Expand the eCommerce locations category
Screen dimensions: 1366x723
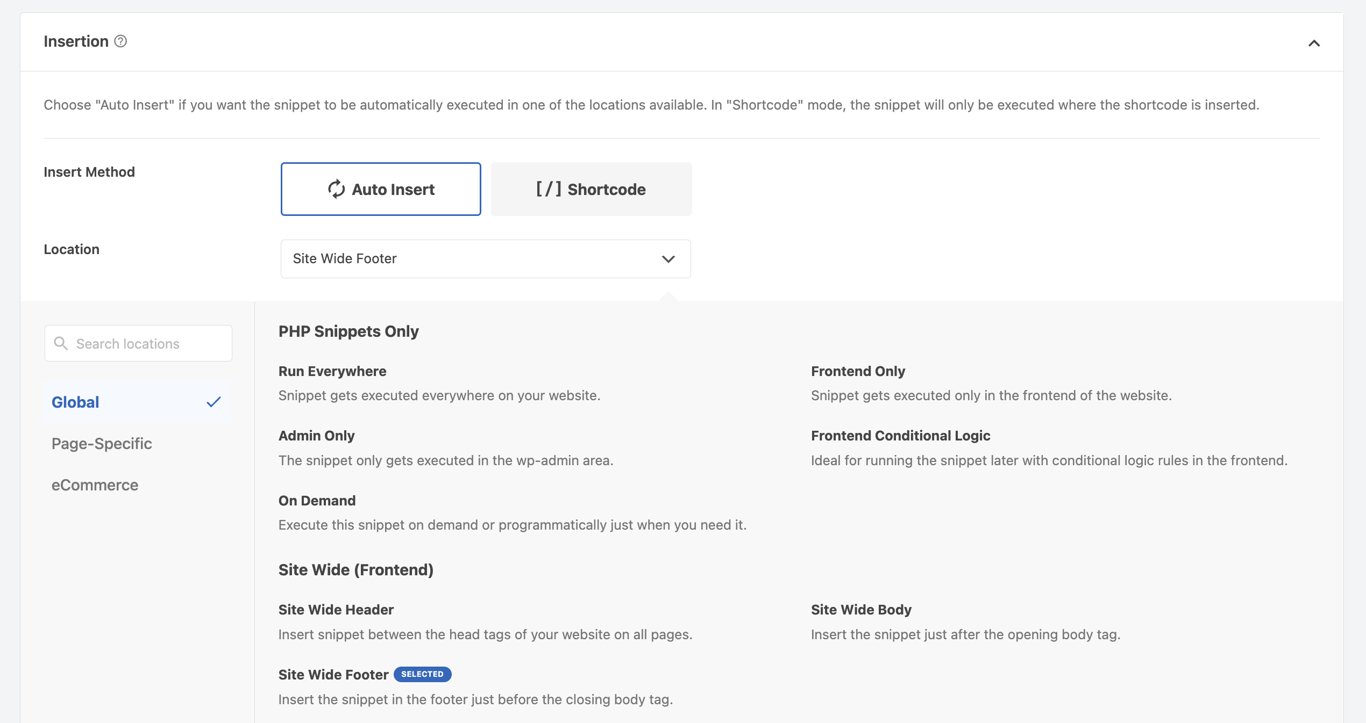[x=95, y=484]
